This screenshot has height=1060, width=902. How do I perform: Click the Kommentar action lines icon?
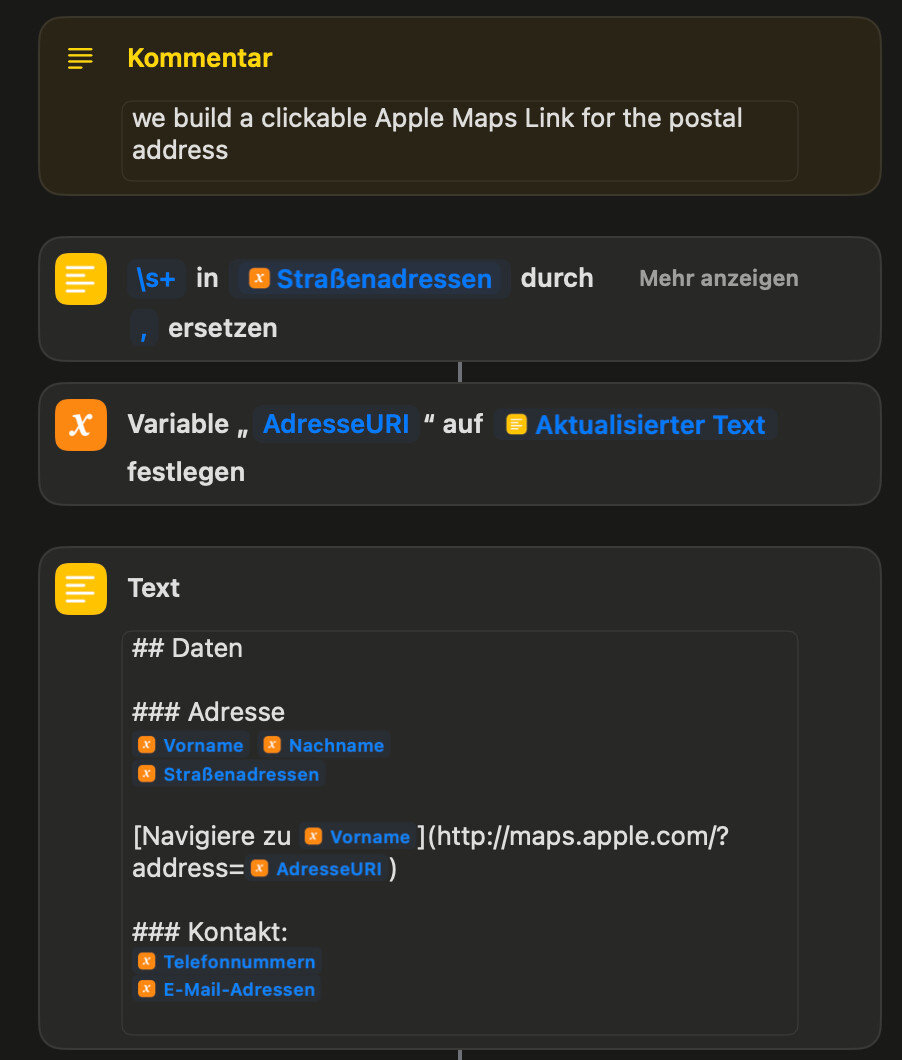[80, 58]
